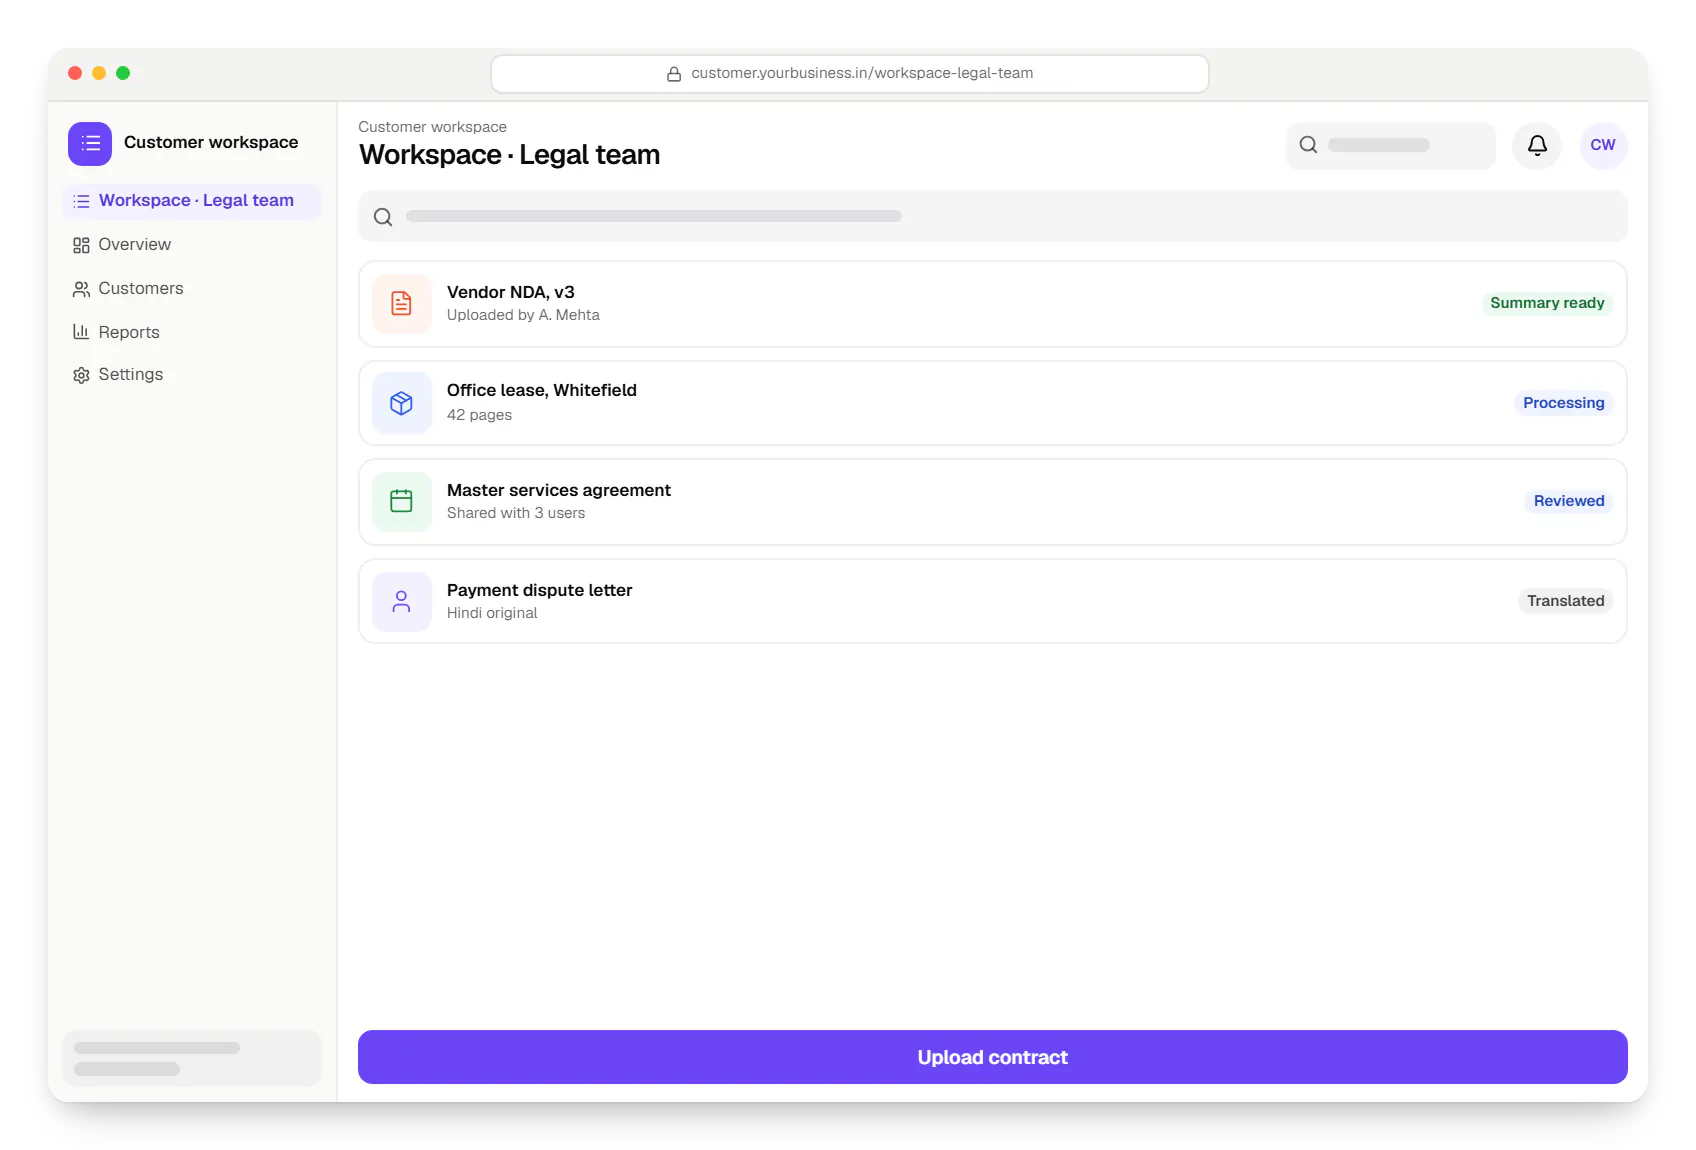
Task: Open the CW user avatar
Action: pos(1603,145)
